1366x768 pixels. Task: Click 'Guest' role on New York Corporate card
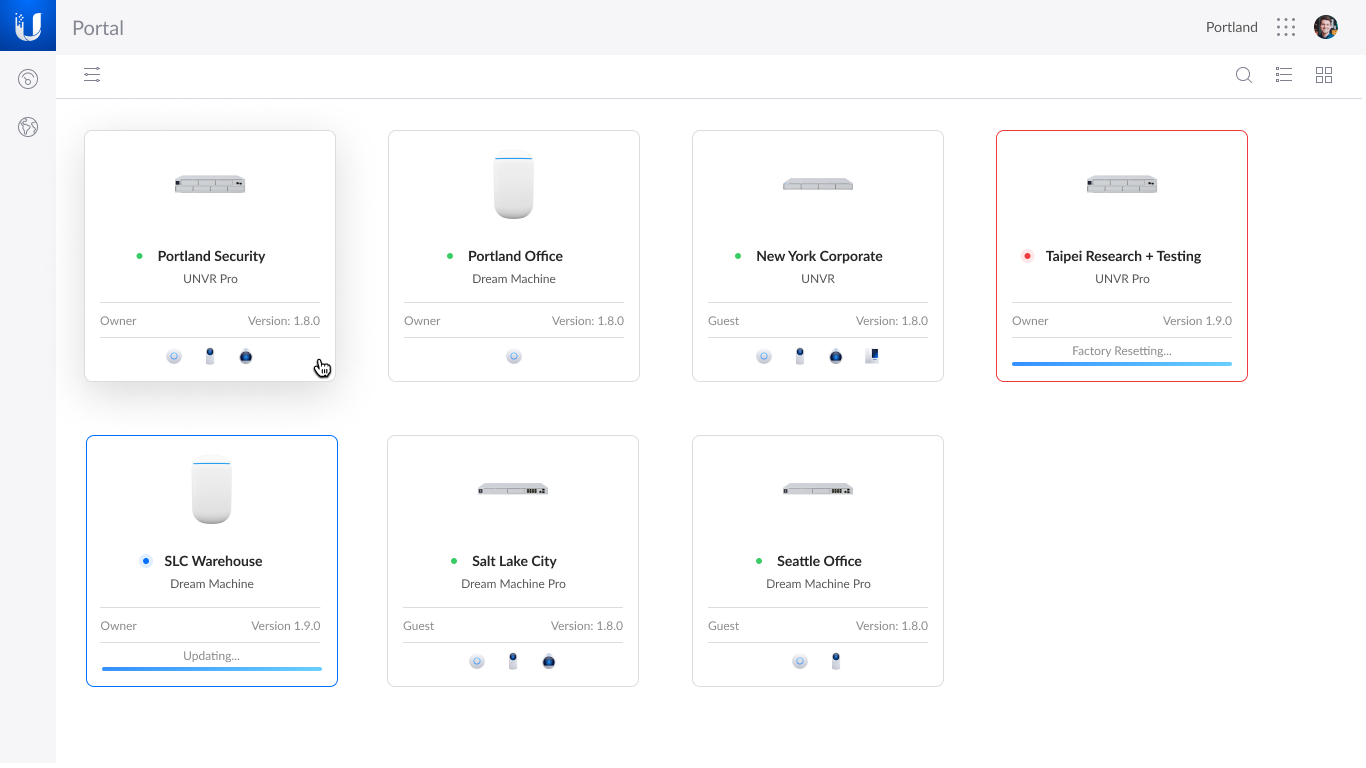(724, 321)
